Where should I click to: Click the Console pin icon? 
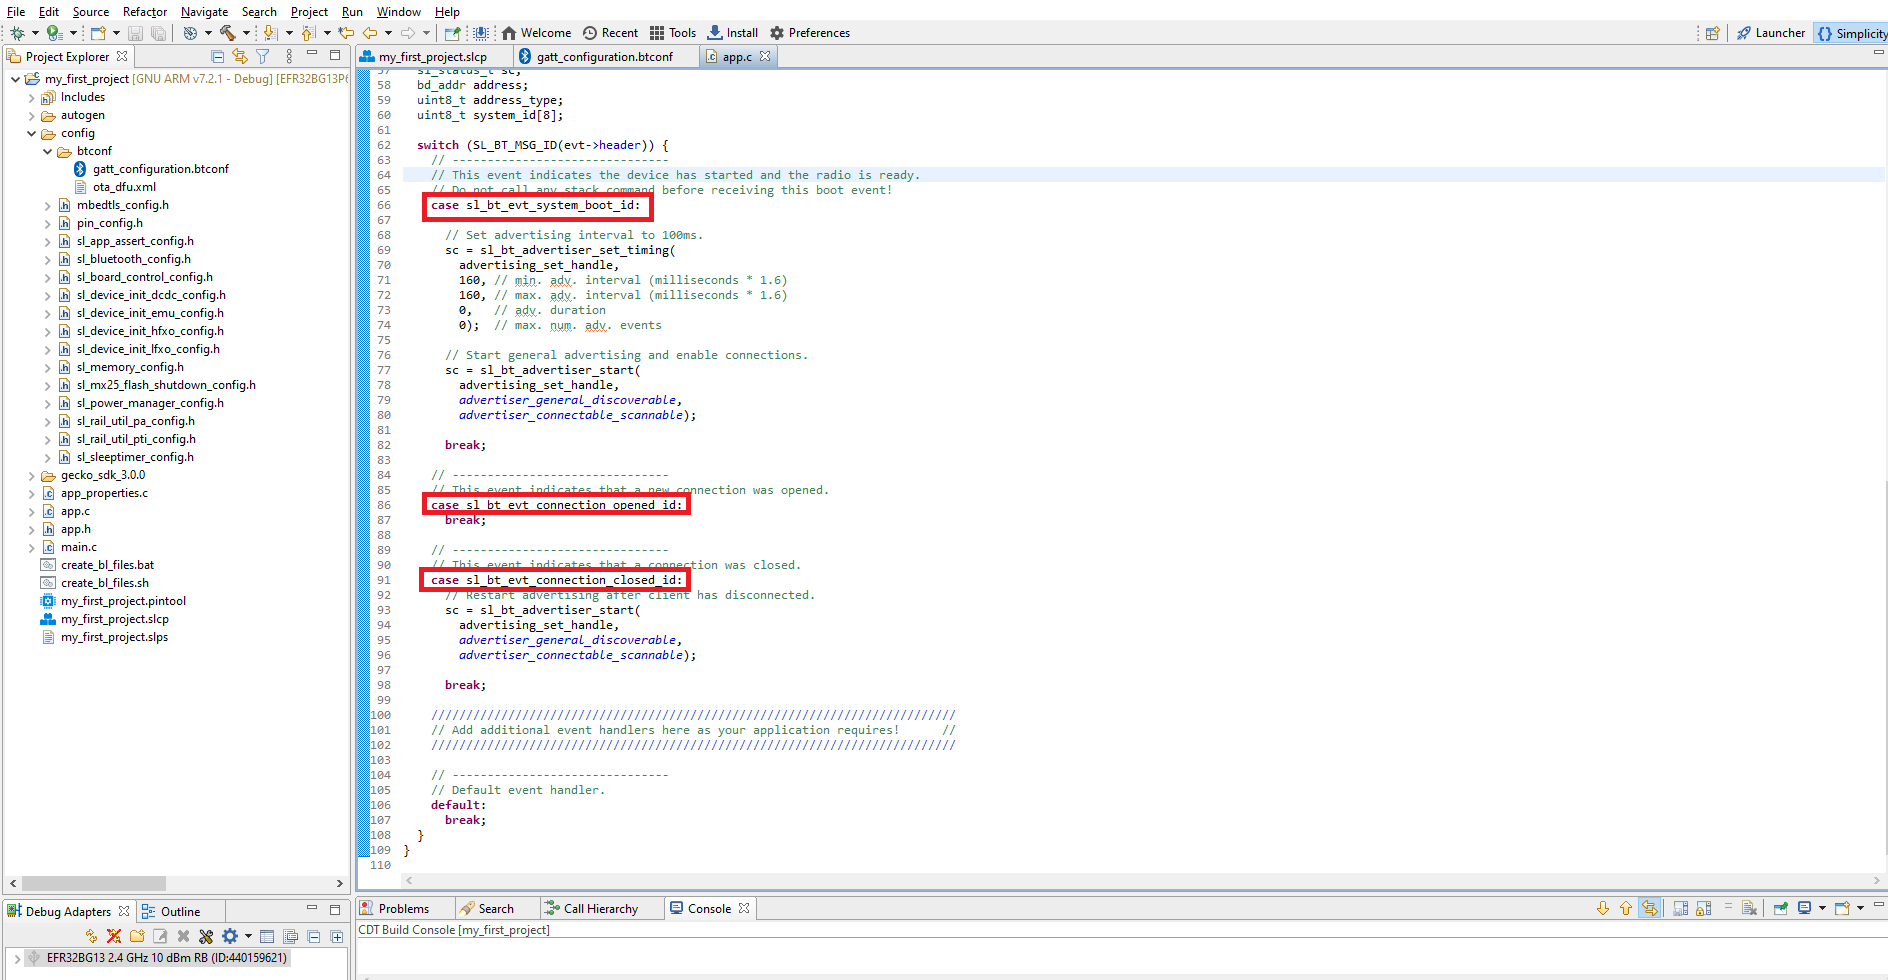pos(1781,909)
